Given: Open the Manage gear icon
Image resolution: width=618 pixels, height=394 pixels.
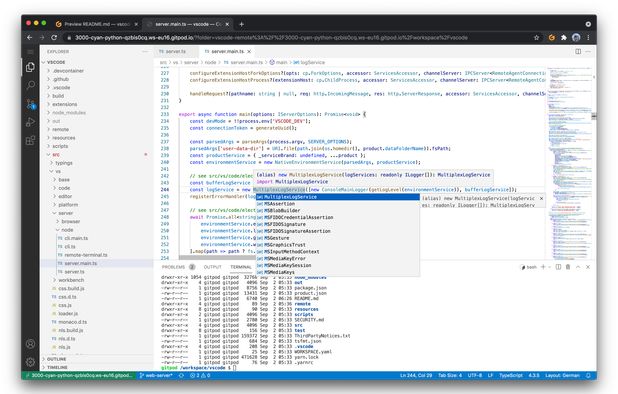Looking at the screenshot, I should click(x=30, y=362).
